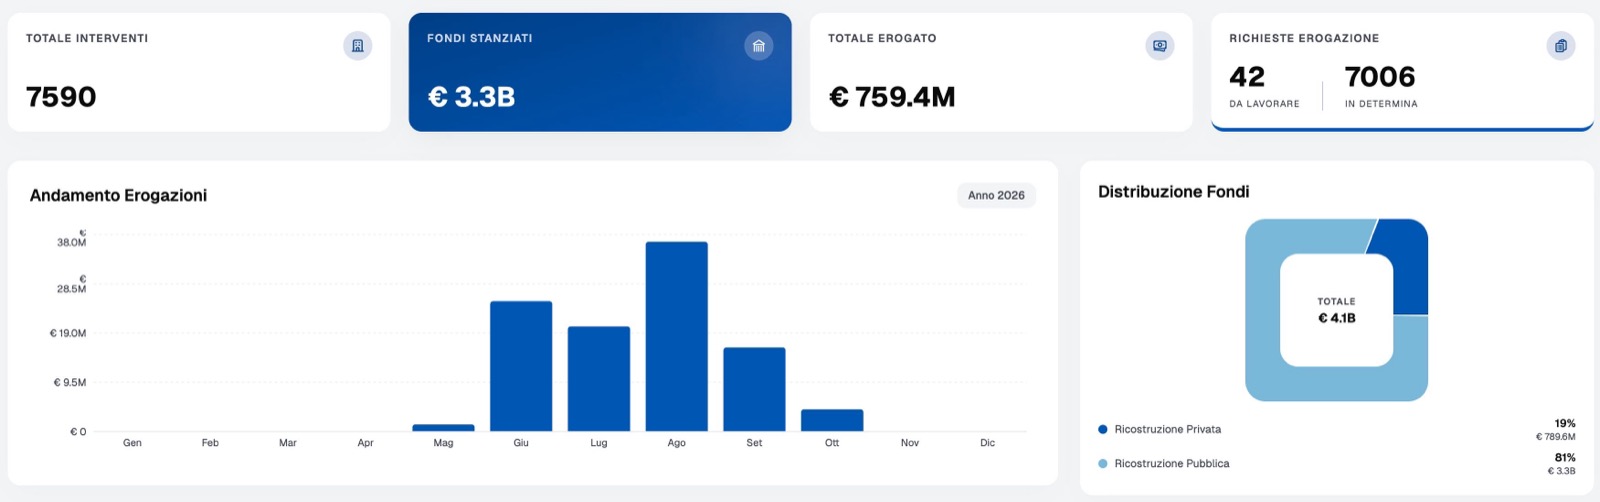Click the building icon in Totale Interventi card
The width and height of the screenshot is (1600, 502).
pyautogui.click(x=357, y=46)
